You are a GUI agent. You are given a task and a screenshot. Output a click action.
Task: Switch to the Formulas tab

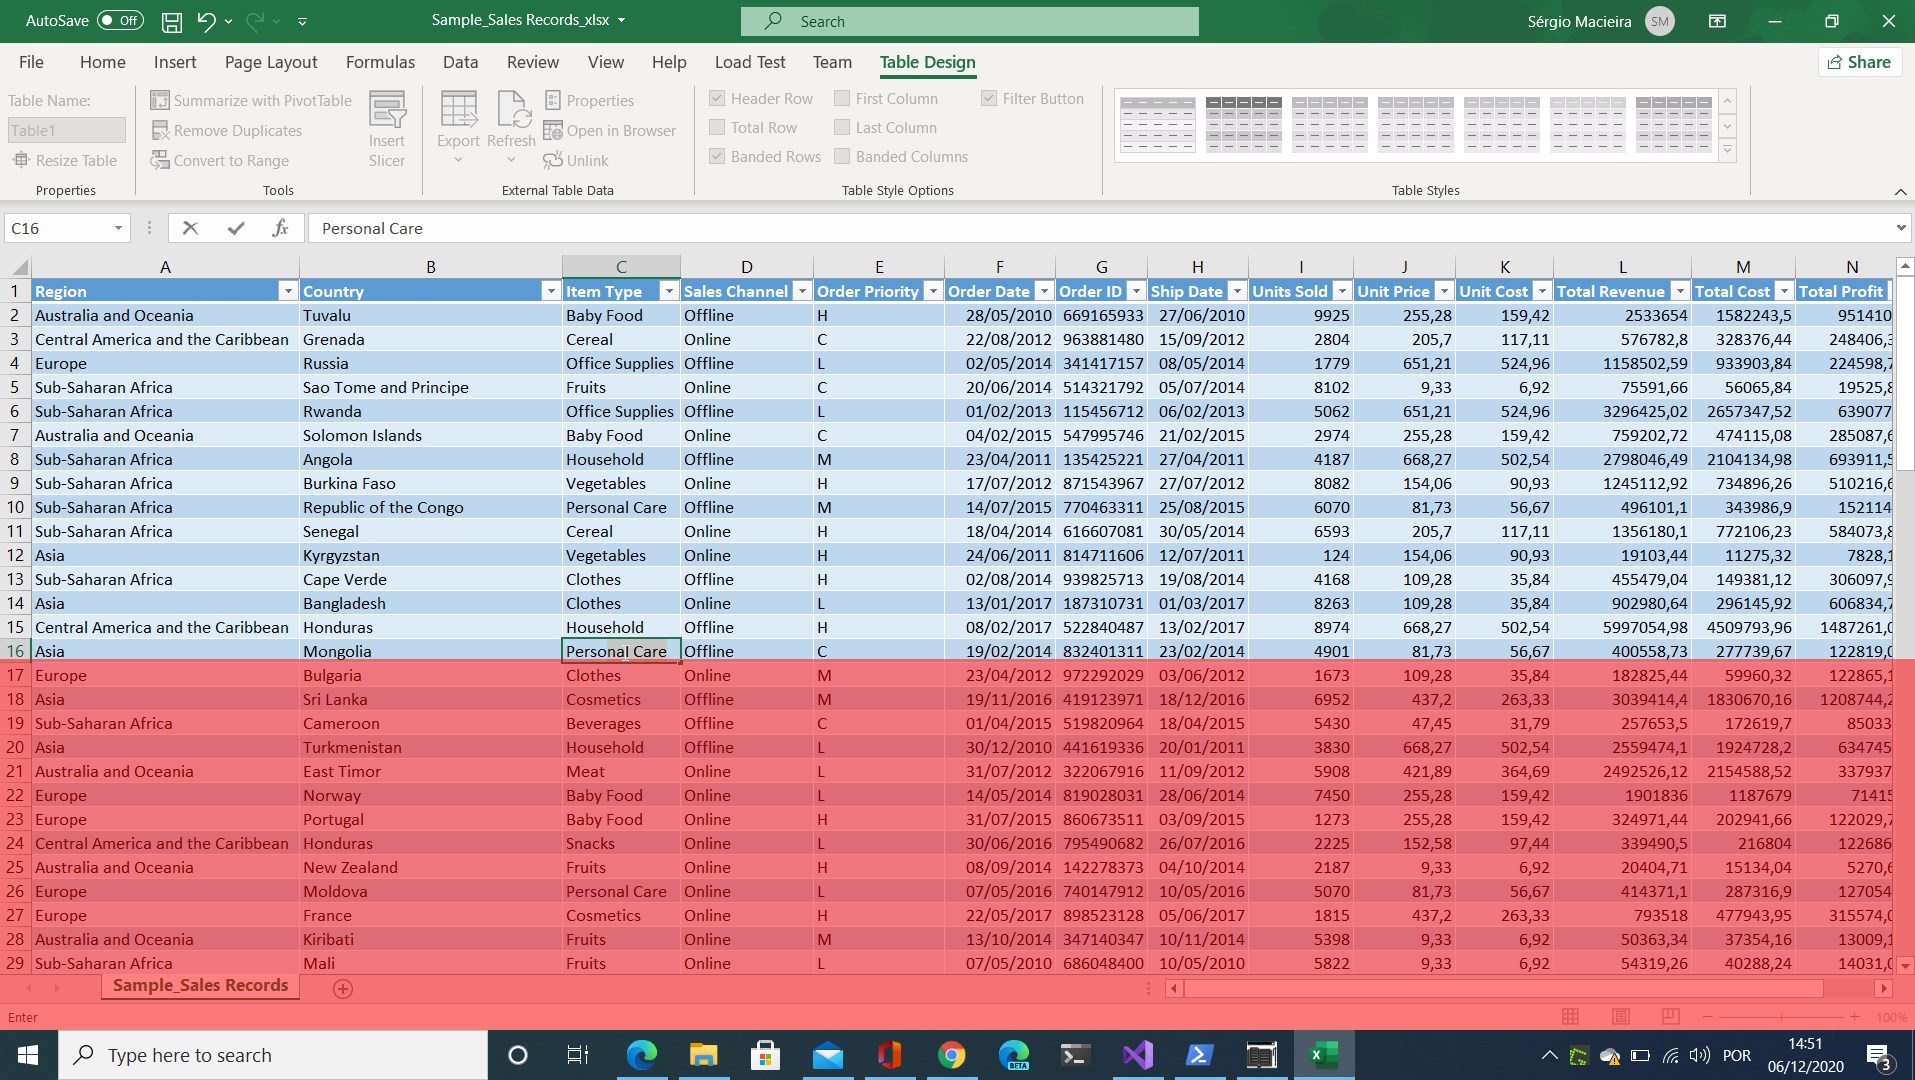380,62
